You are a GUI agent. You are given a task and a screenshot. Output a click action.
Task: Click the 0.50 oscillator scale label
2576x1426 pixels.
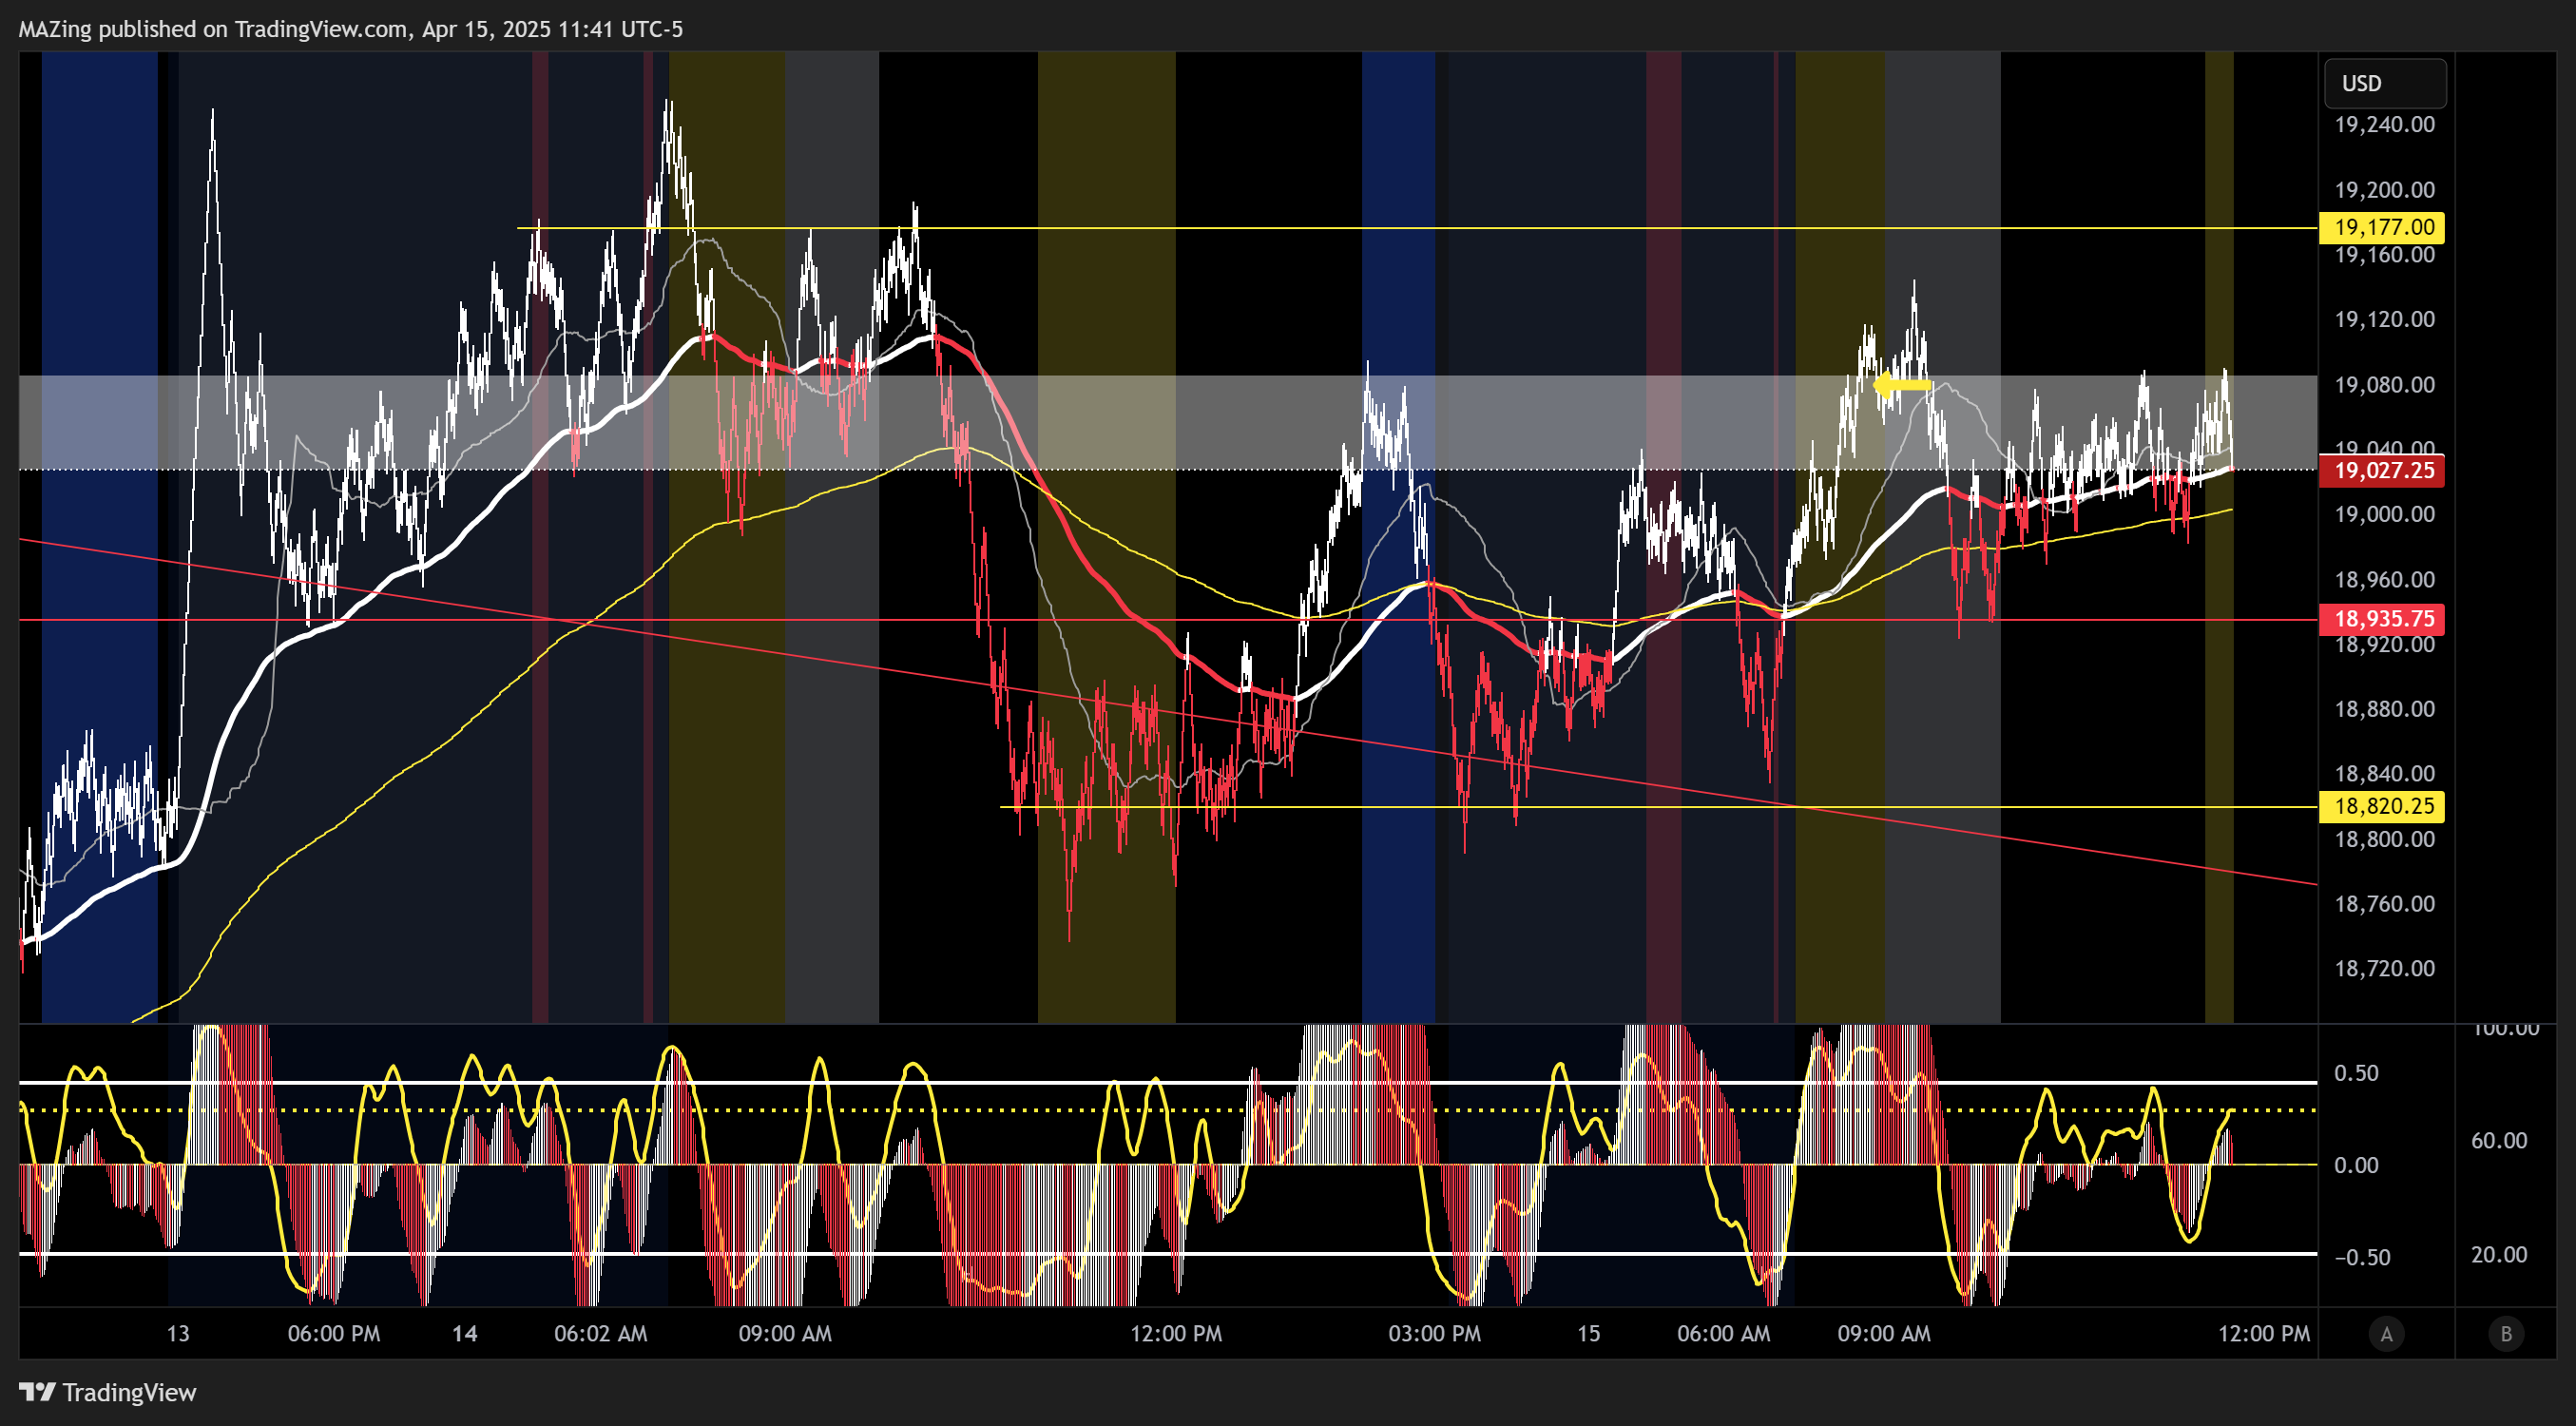pyautogui.click(x=2356, y=1074)
